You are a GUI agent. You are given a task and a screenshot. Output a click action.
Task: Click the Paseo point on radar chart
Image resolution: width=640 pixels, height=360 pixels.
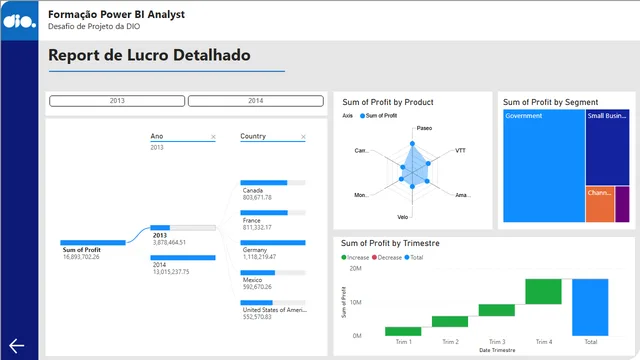(412, 144)
